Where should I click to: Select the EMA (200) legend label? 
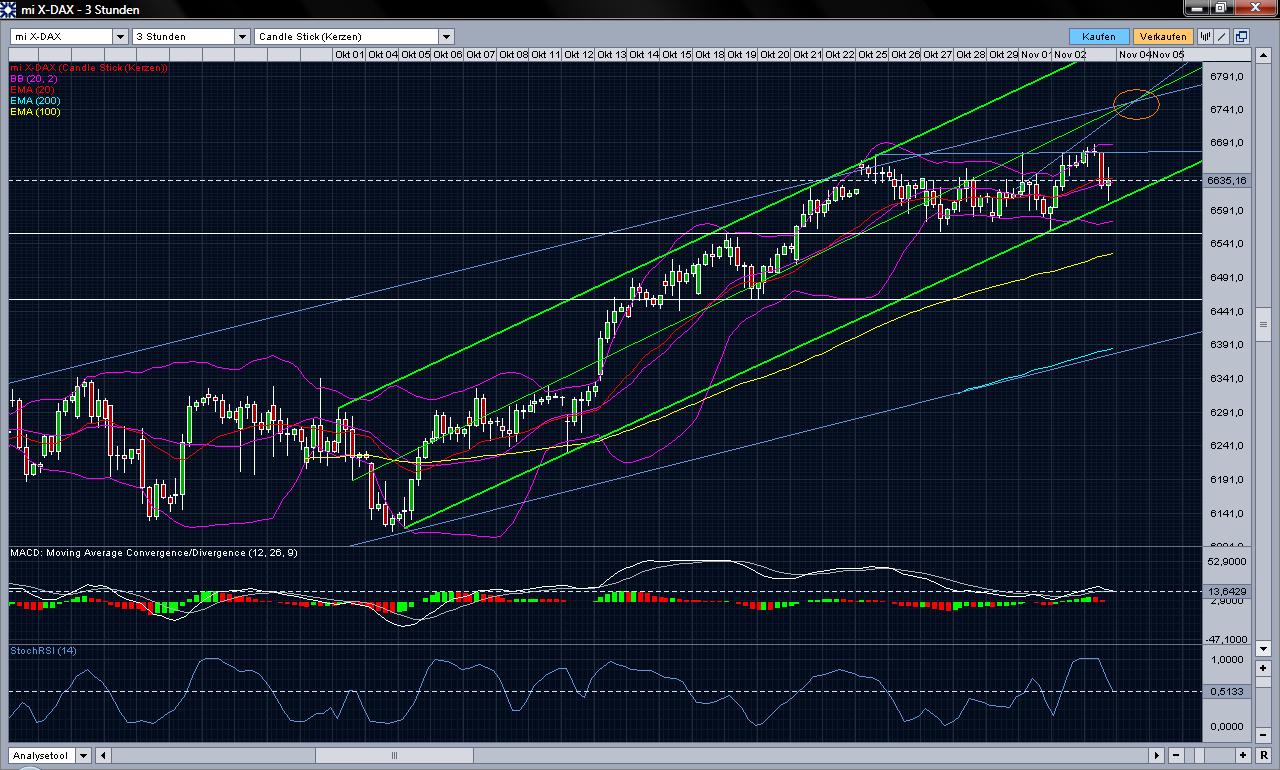click(35, 100)
